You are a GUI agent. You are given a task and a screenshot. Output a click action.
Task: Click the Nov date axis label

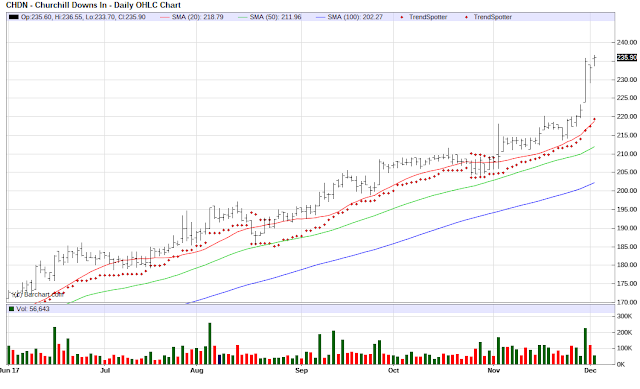coord(493,371)
